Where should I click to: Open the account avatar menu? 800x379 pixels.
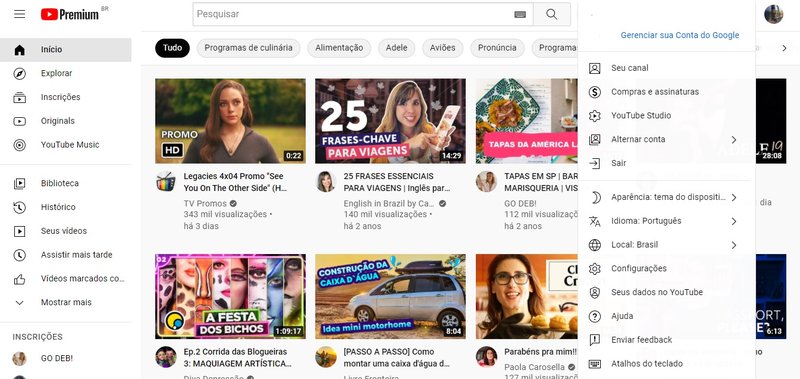pos(773,14)
